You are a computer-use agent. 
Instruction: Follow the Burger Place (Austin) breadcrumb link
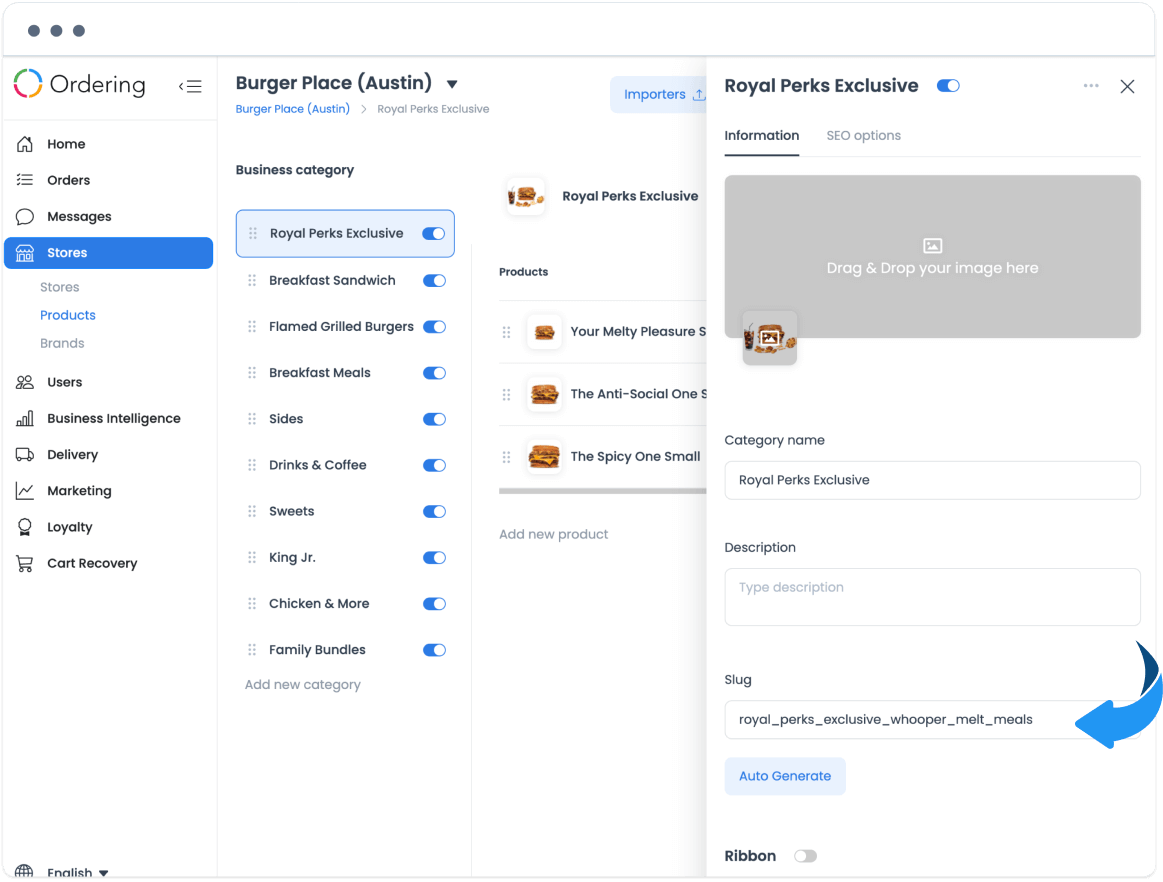coord(292,109)
